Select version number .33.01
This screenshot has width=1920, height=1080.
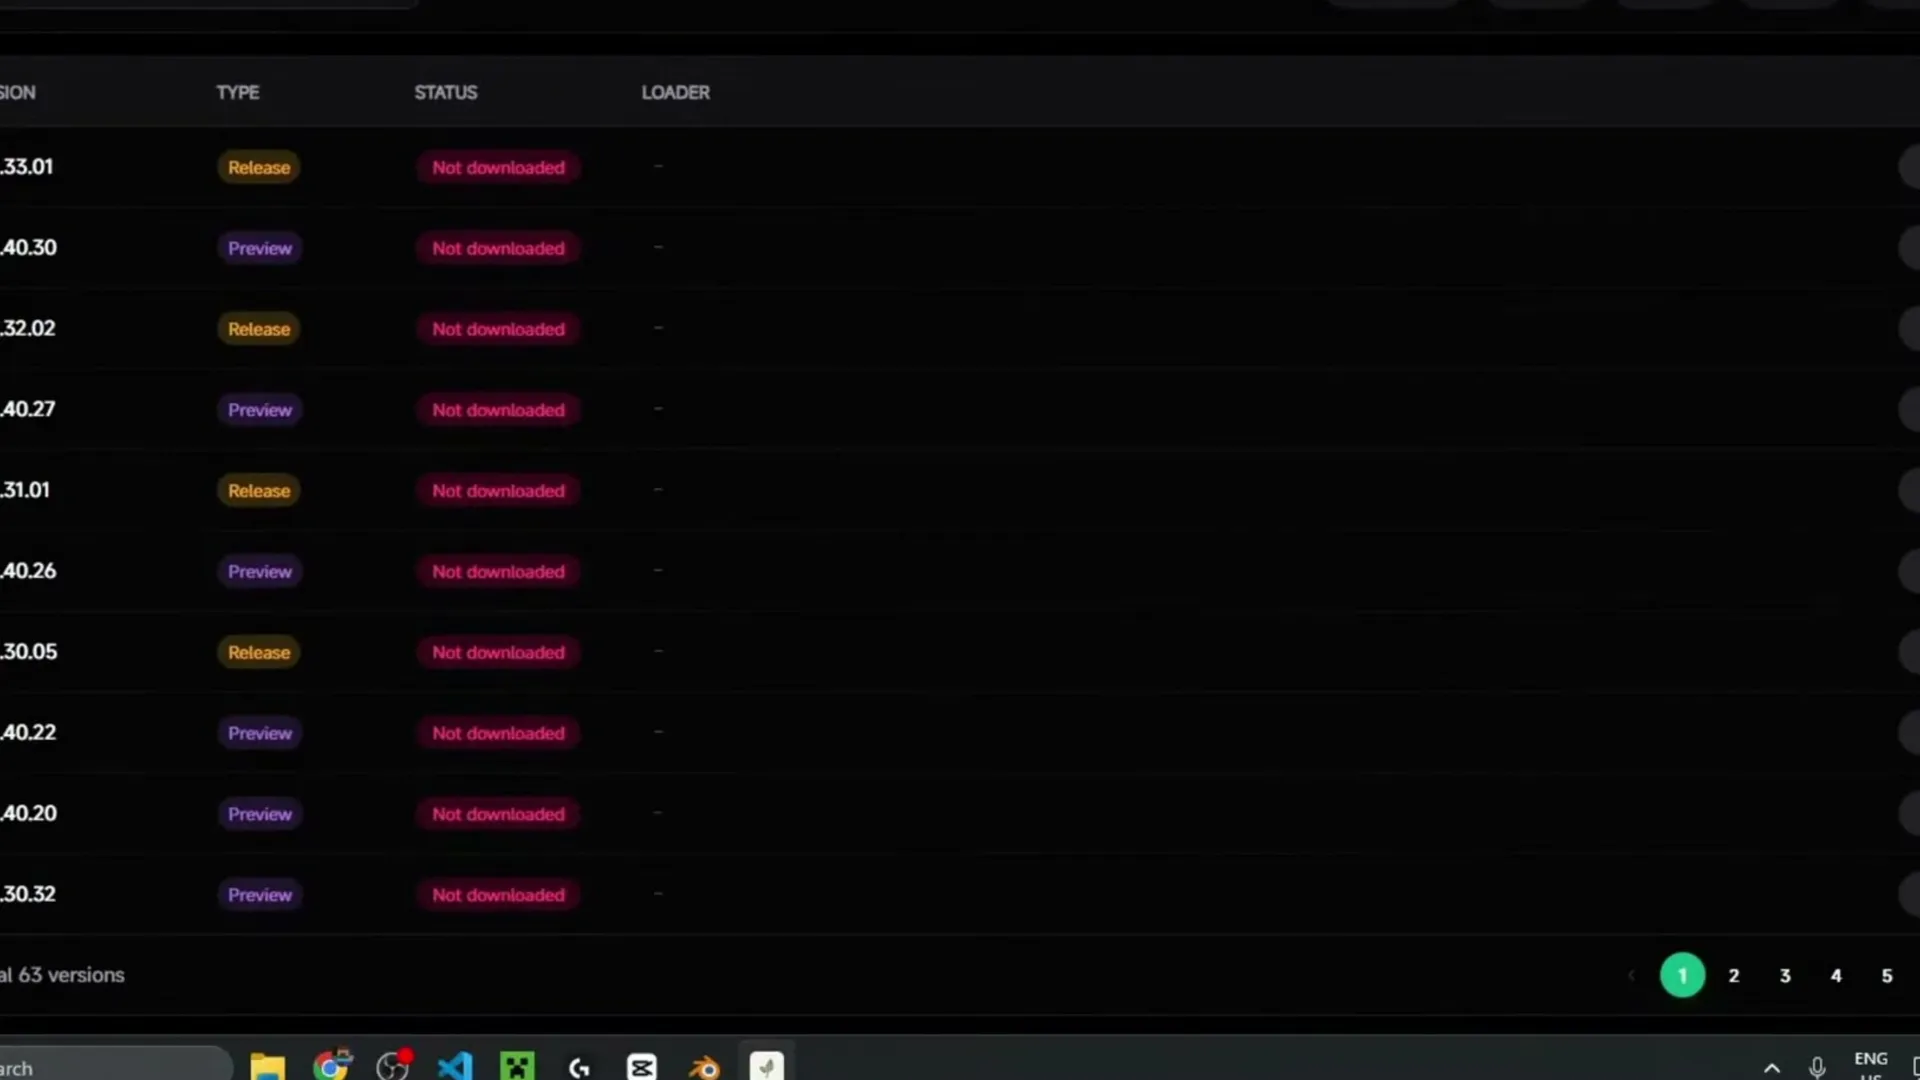(x=26, y=167)
